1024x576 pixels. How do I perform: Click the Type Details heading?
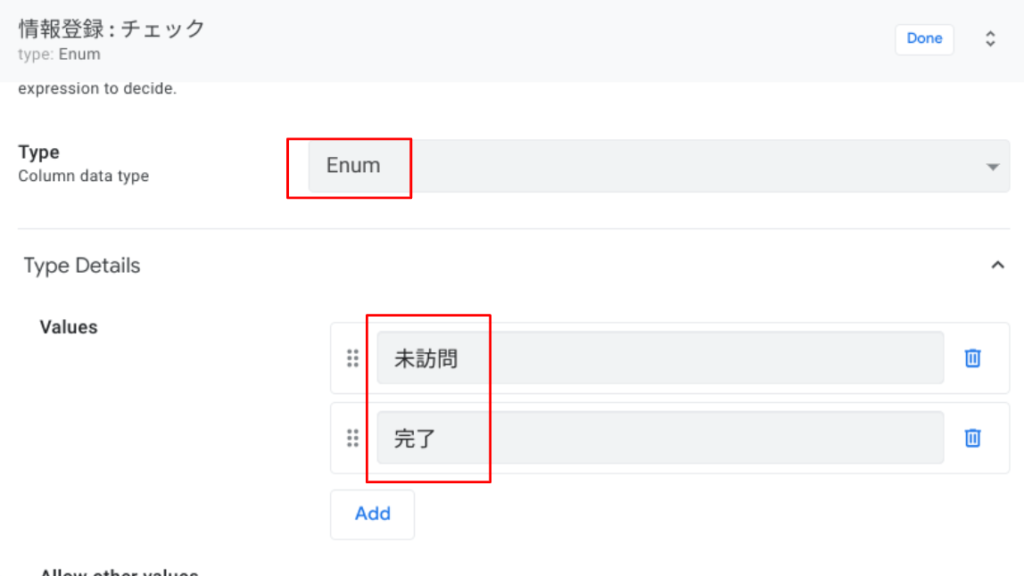pos(82,266)
